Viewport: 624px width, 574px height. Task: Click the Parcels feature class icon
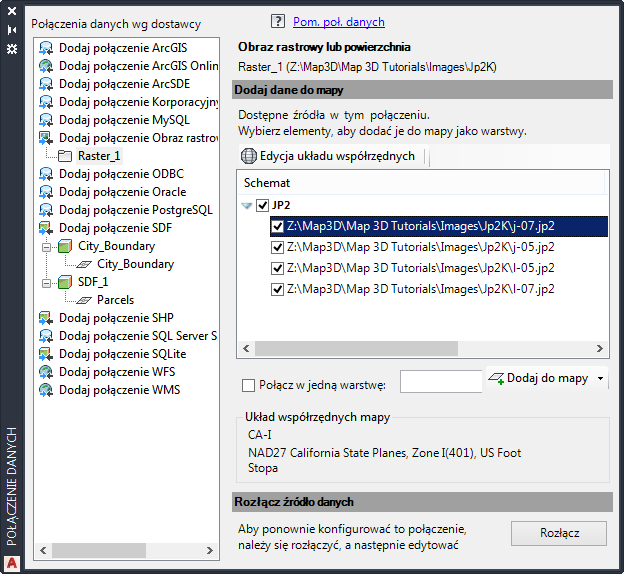[x=84, y=300]
